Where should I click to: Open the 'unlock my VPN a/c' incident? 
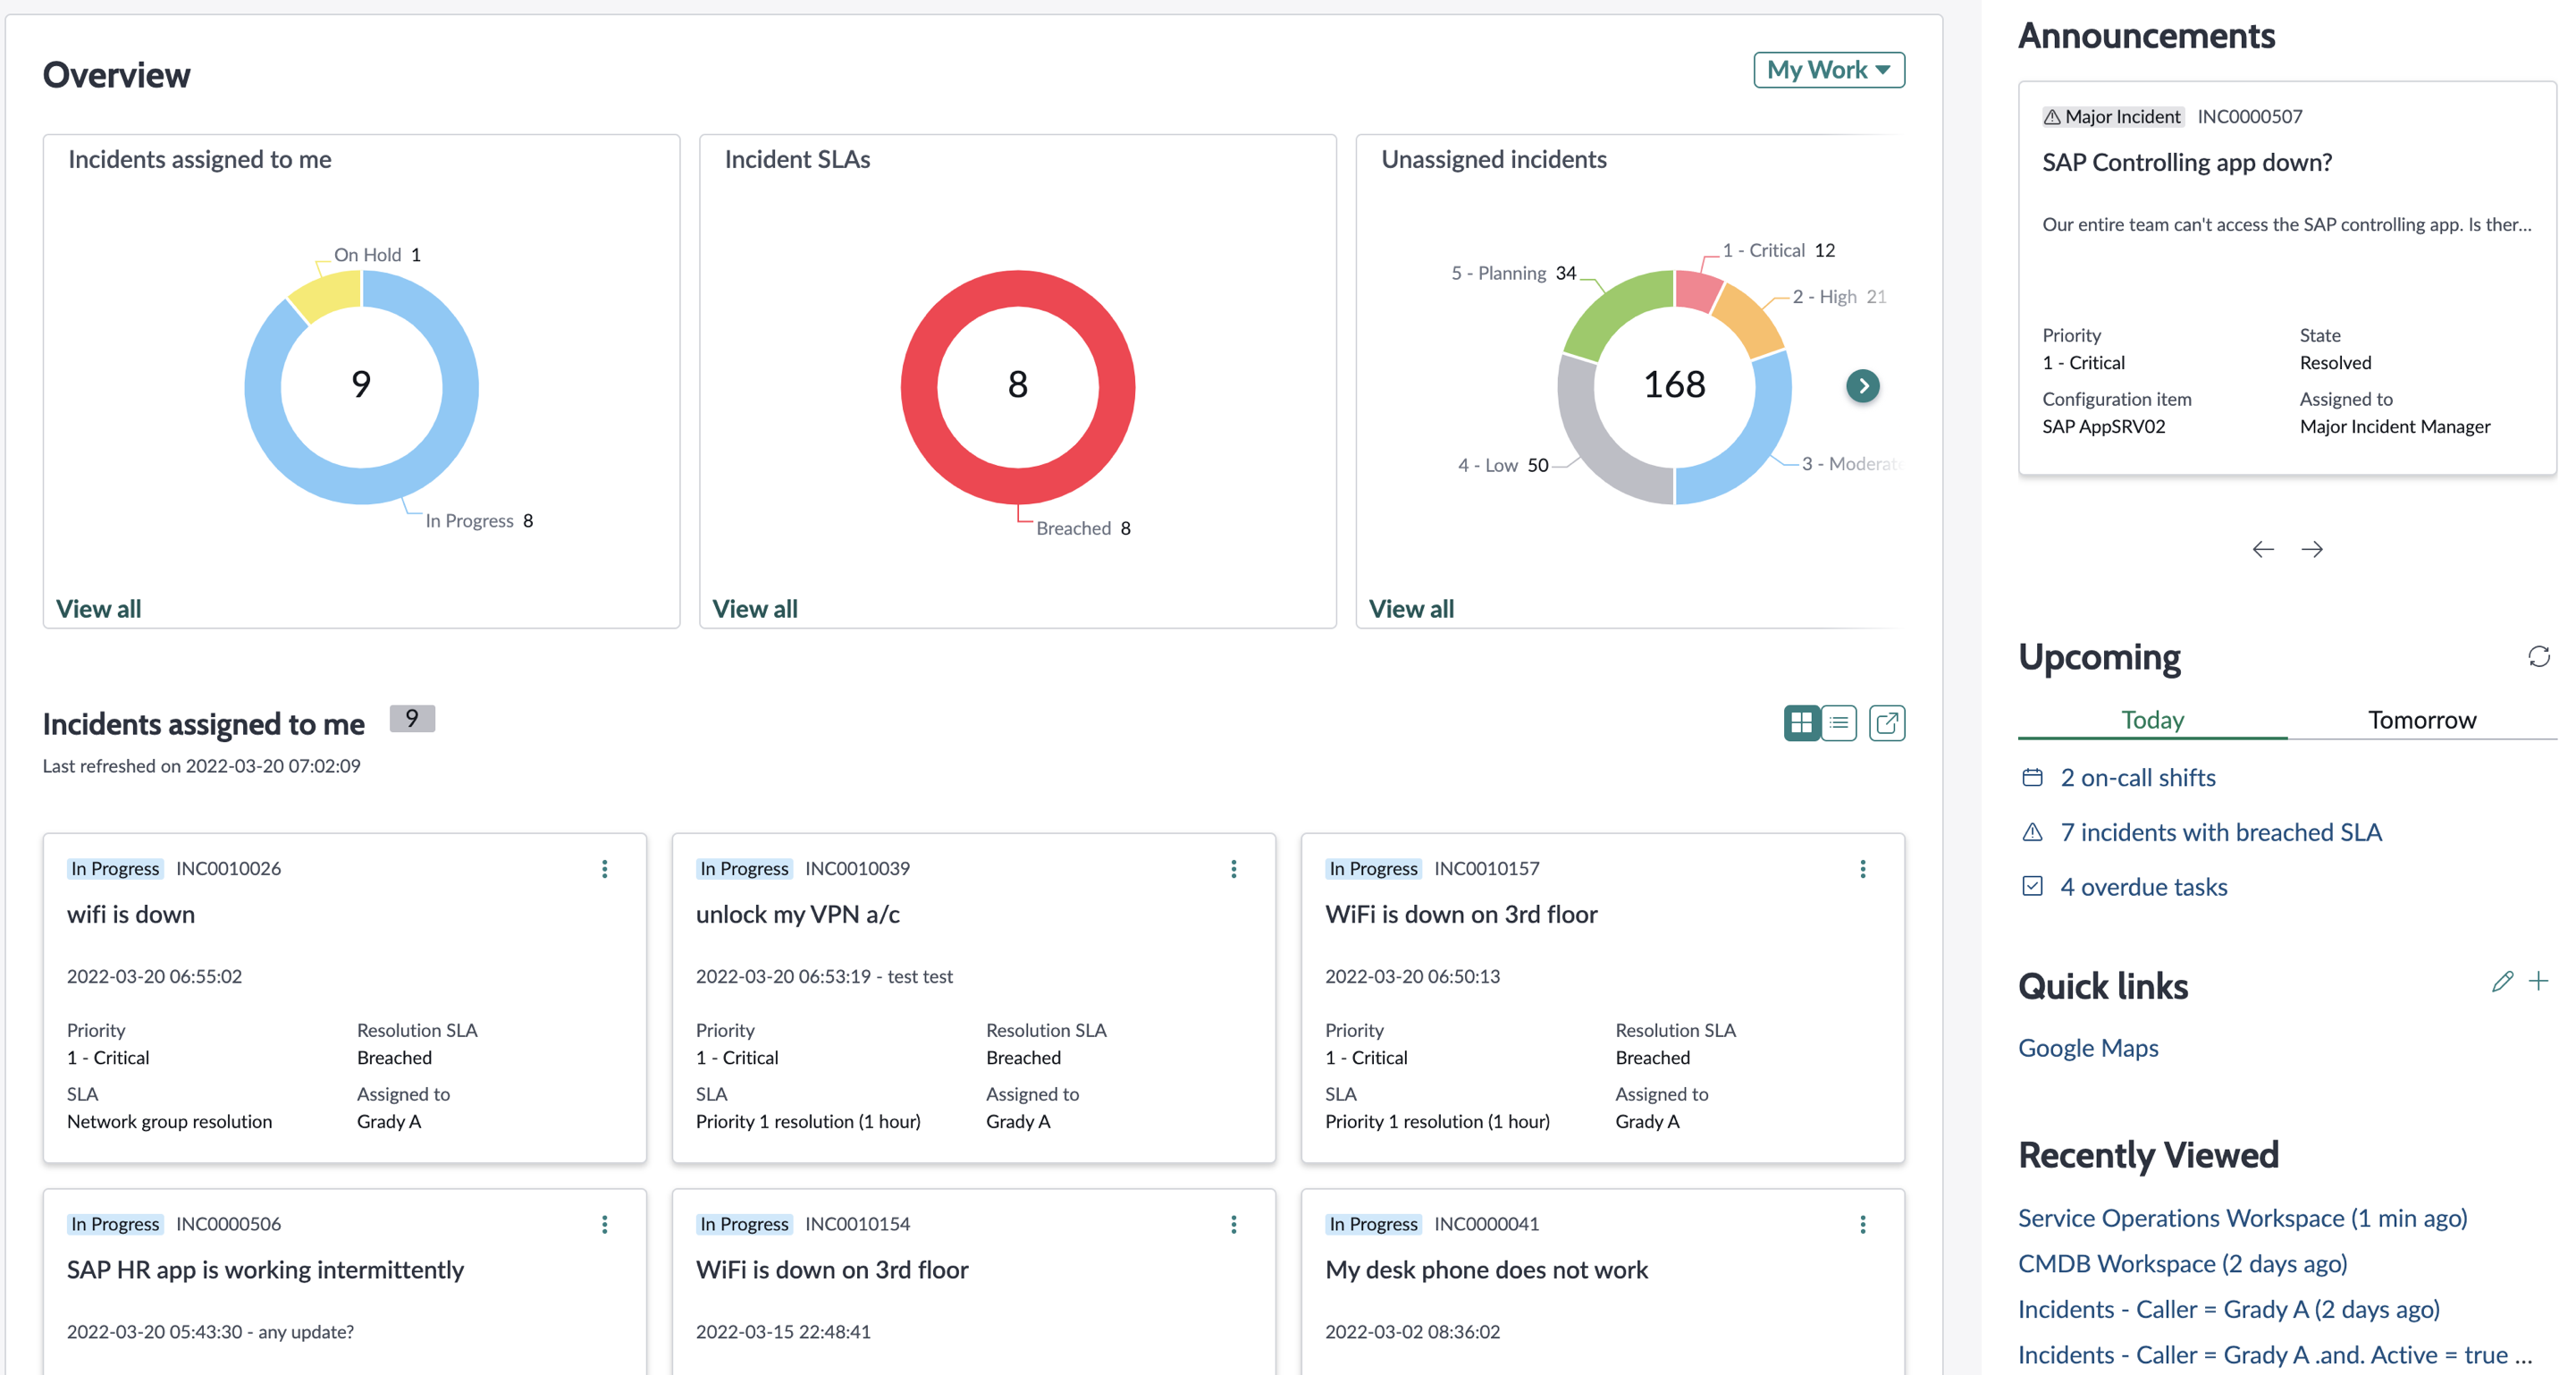[x=973, y=997]
